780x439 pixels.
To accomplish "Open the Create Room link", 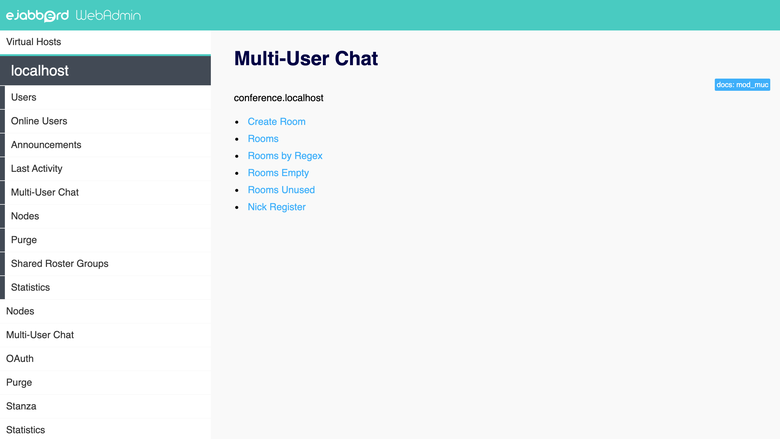I will coord(277,121).
